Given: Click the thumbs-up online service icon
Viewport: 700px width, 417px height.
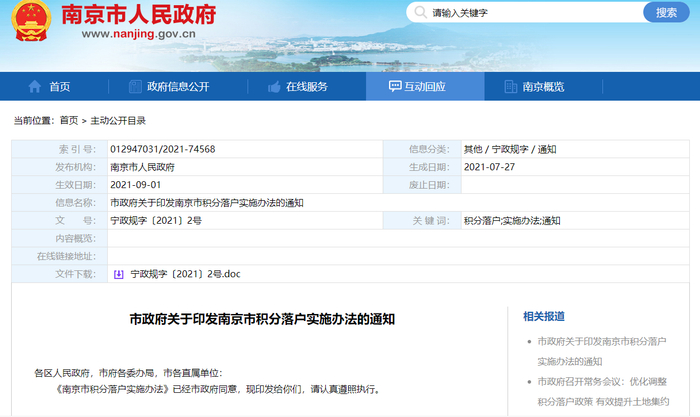Looking at the screenshot, I should point(274,87).
